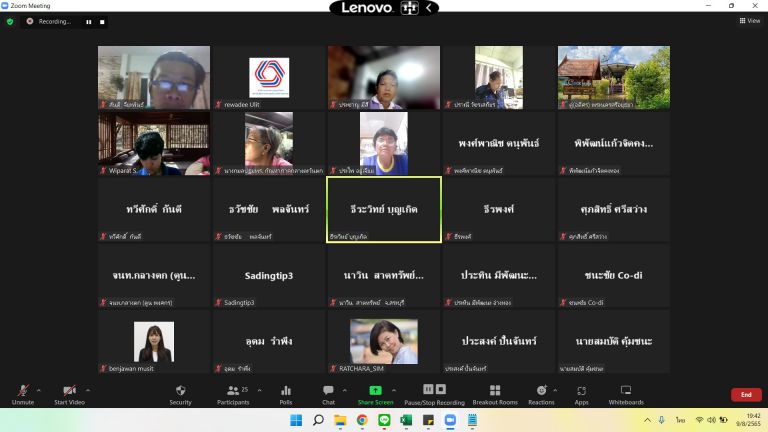The height and width of the screenshot is (432, 768).
Task: Select benjawan masit participant tile
Action: pos(154,341)
